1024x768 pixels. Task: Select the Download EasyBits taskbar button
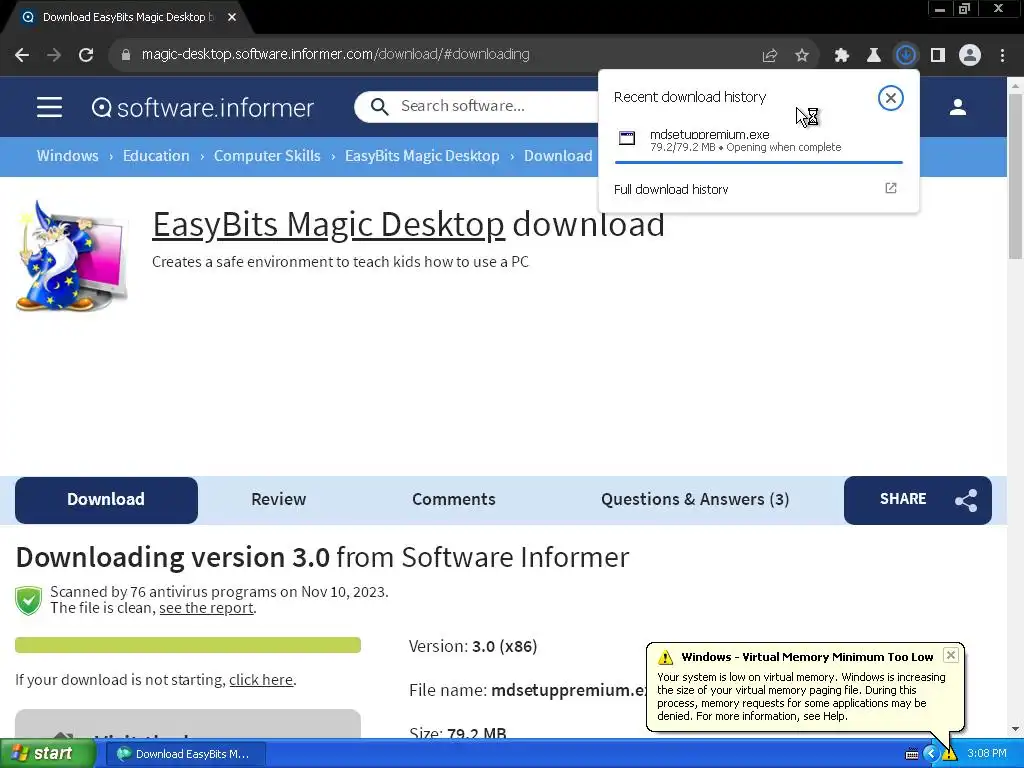185,754
